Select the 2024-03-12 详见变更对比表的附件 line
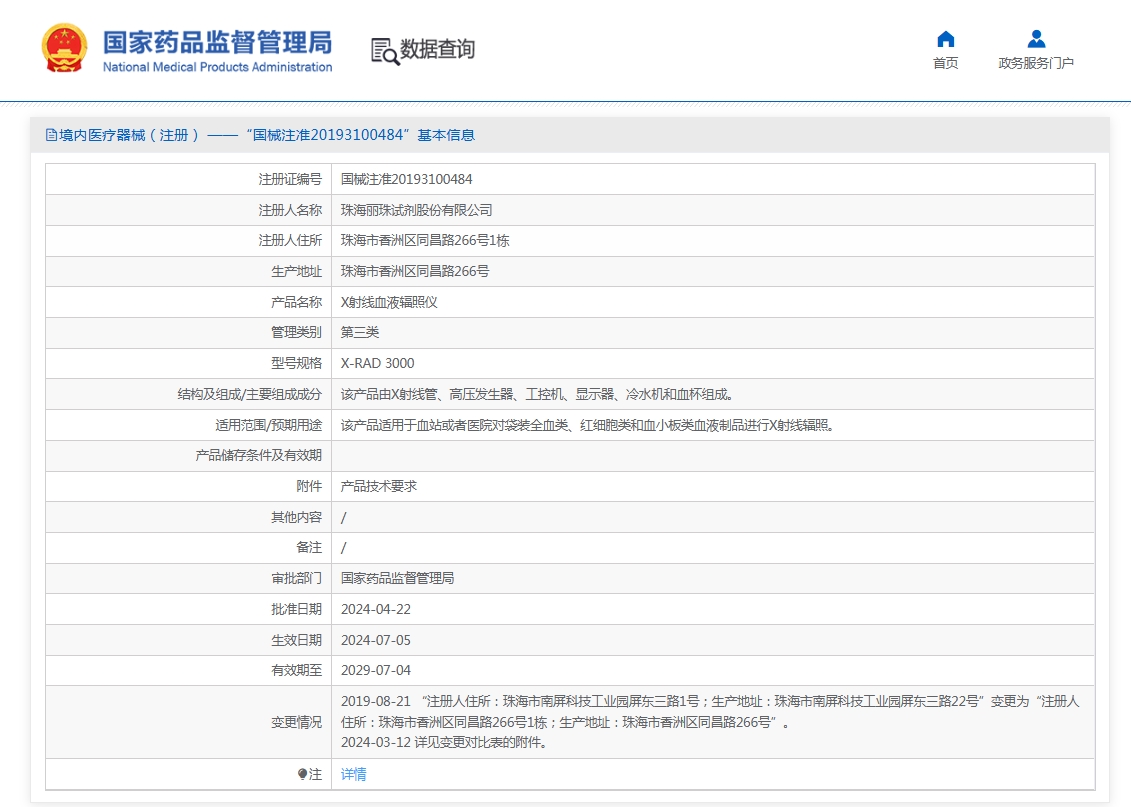The height and width of the screenshot is (807, 1131). point(444,742)
